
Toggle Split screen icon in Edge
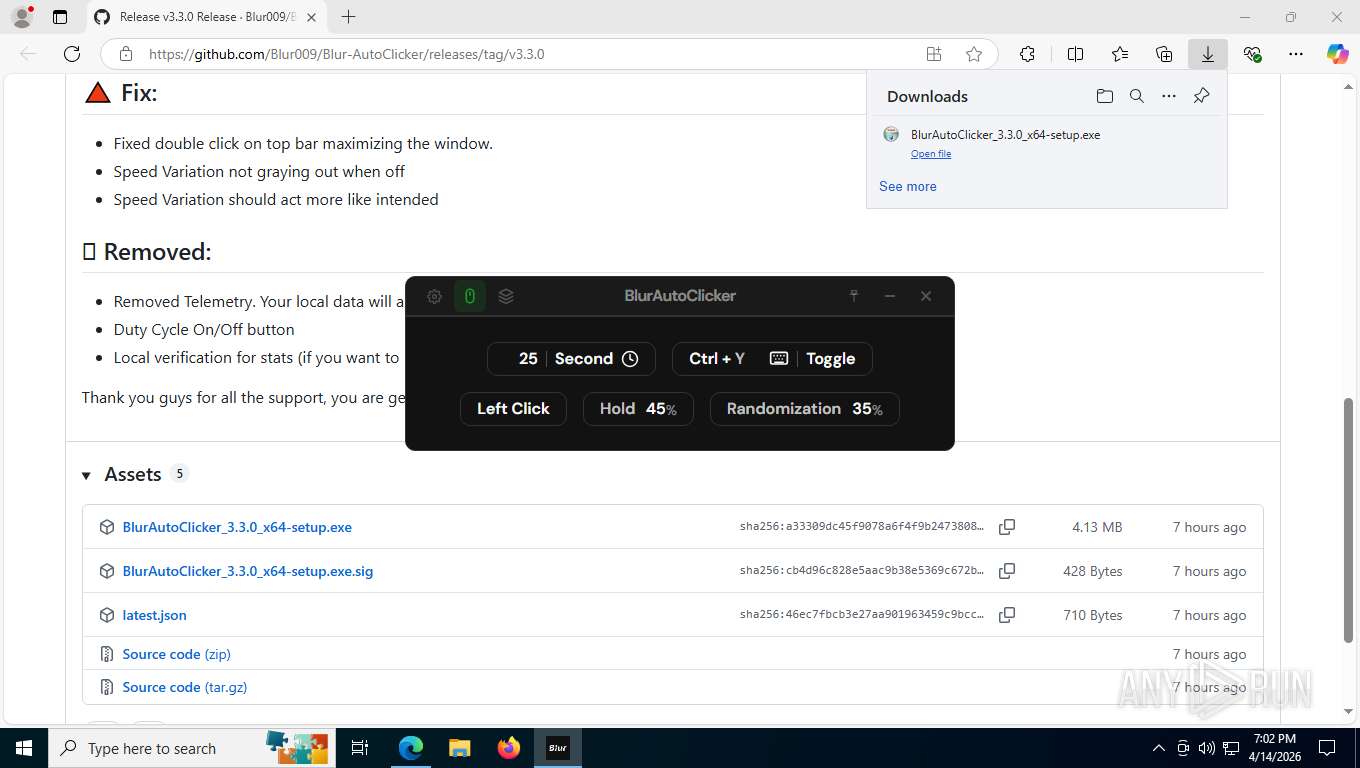1076,54
